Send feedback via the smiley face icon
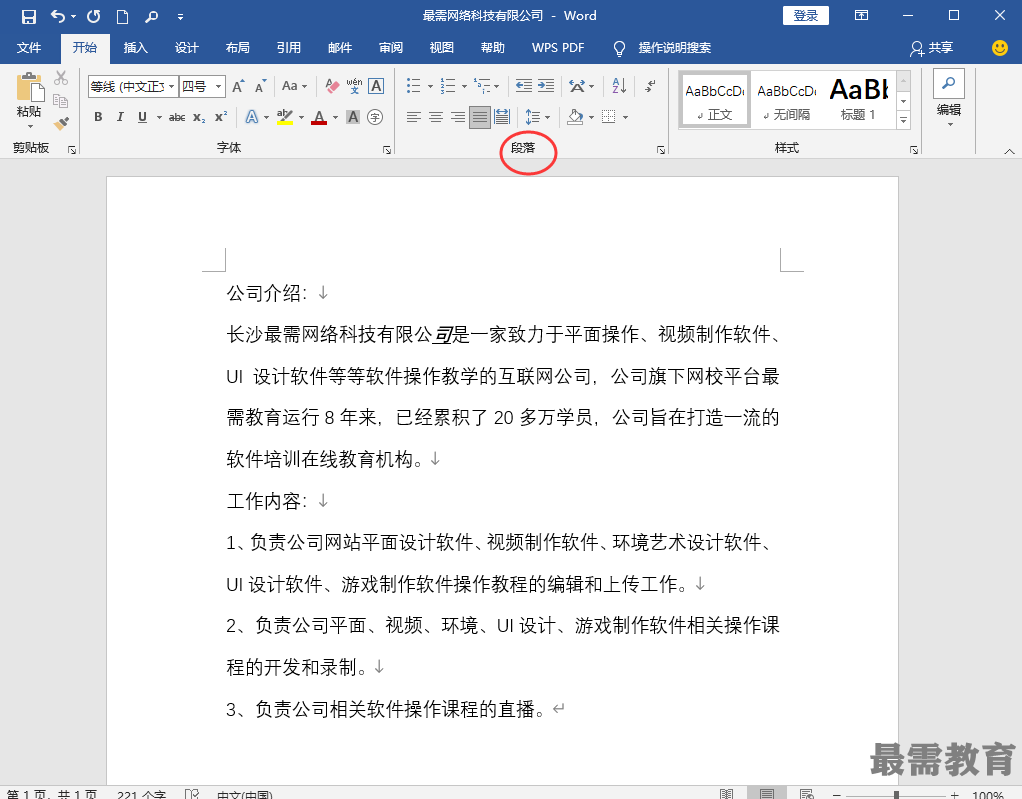The image size is (1022, 799). (x=999, y=48)
